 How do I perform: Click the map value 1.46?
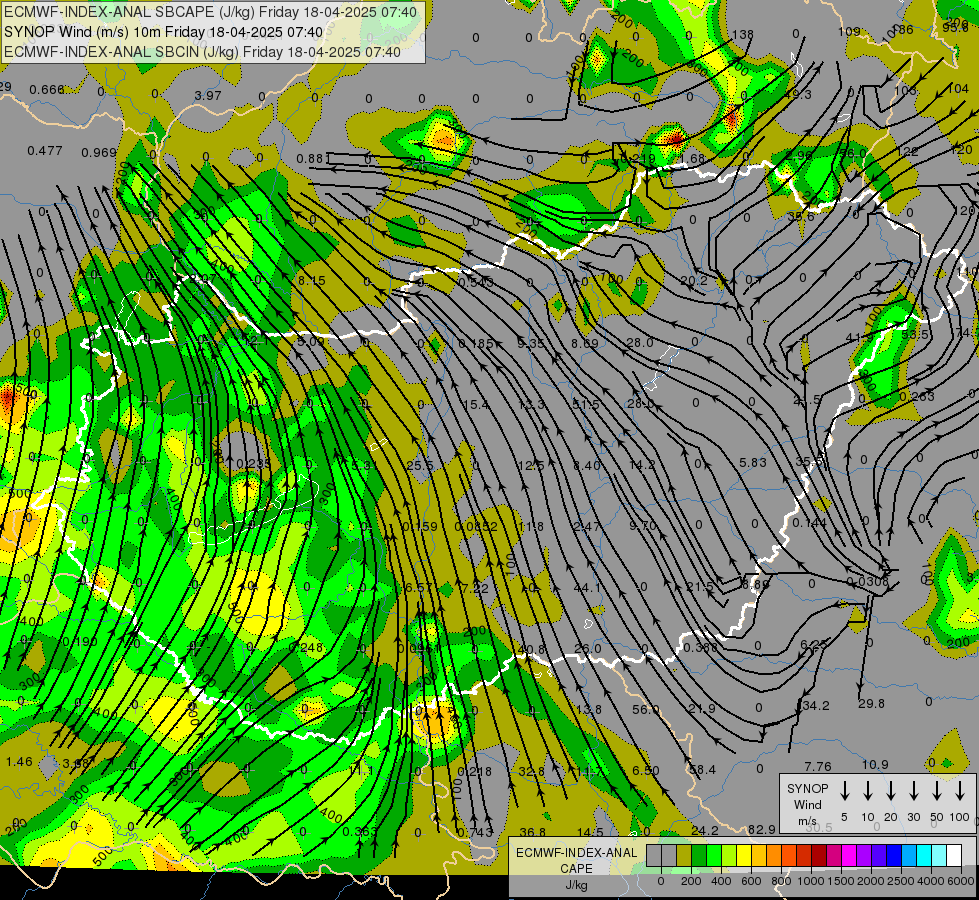coord(19,761)
